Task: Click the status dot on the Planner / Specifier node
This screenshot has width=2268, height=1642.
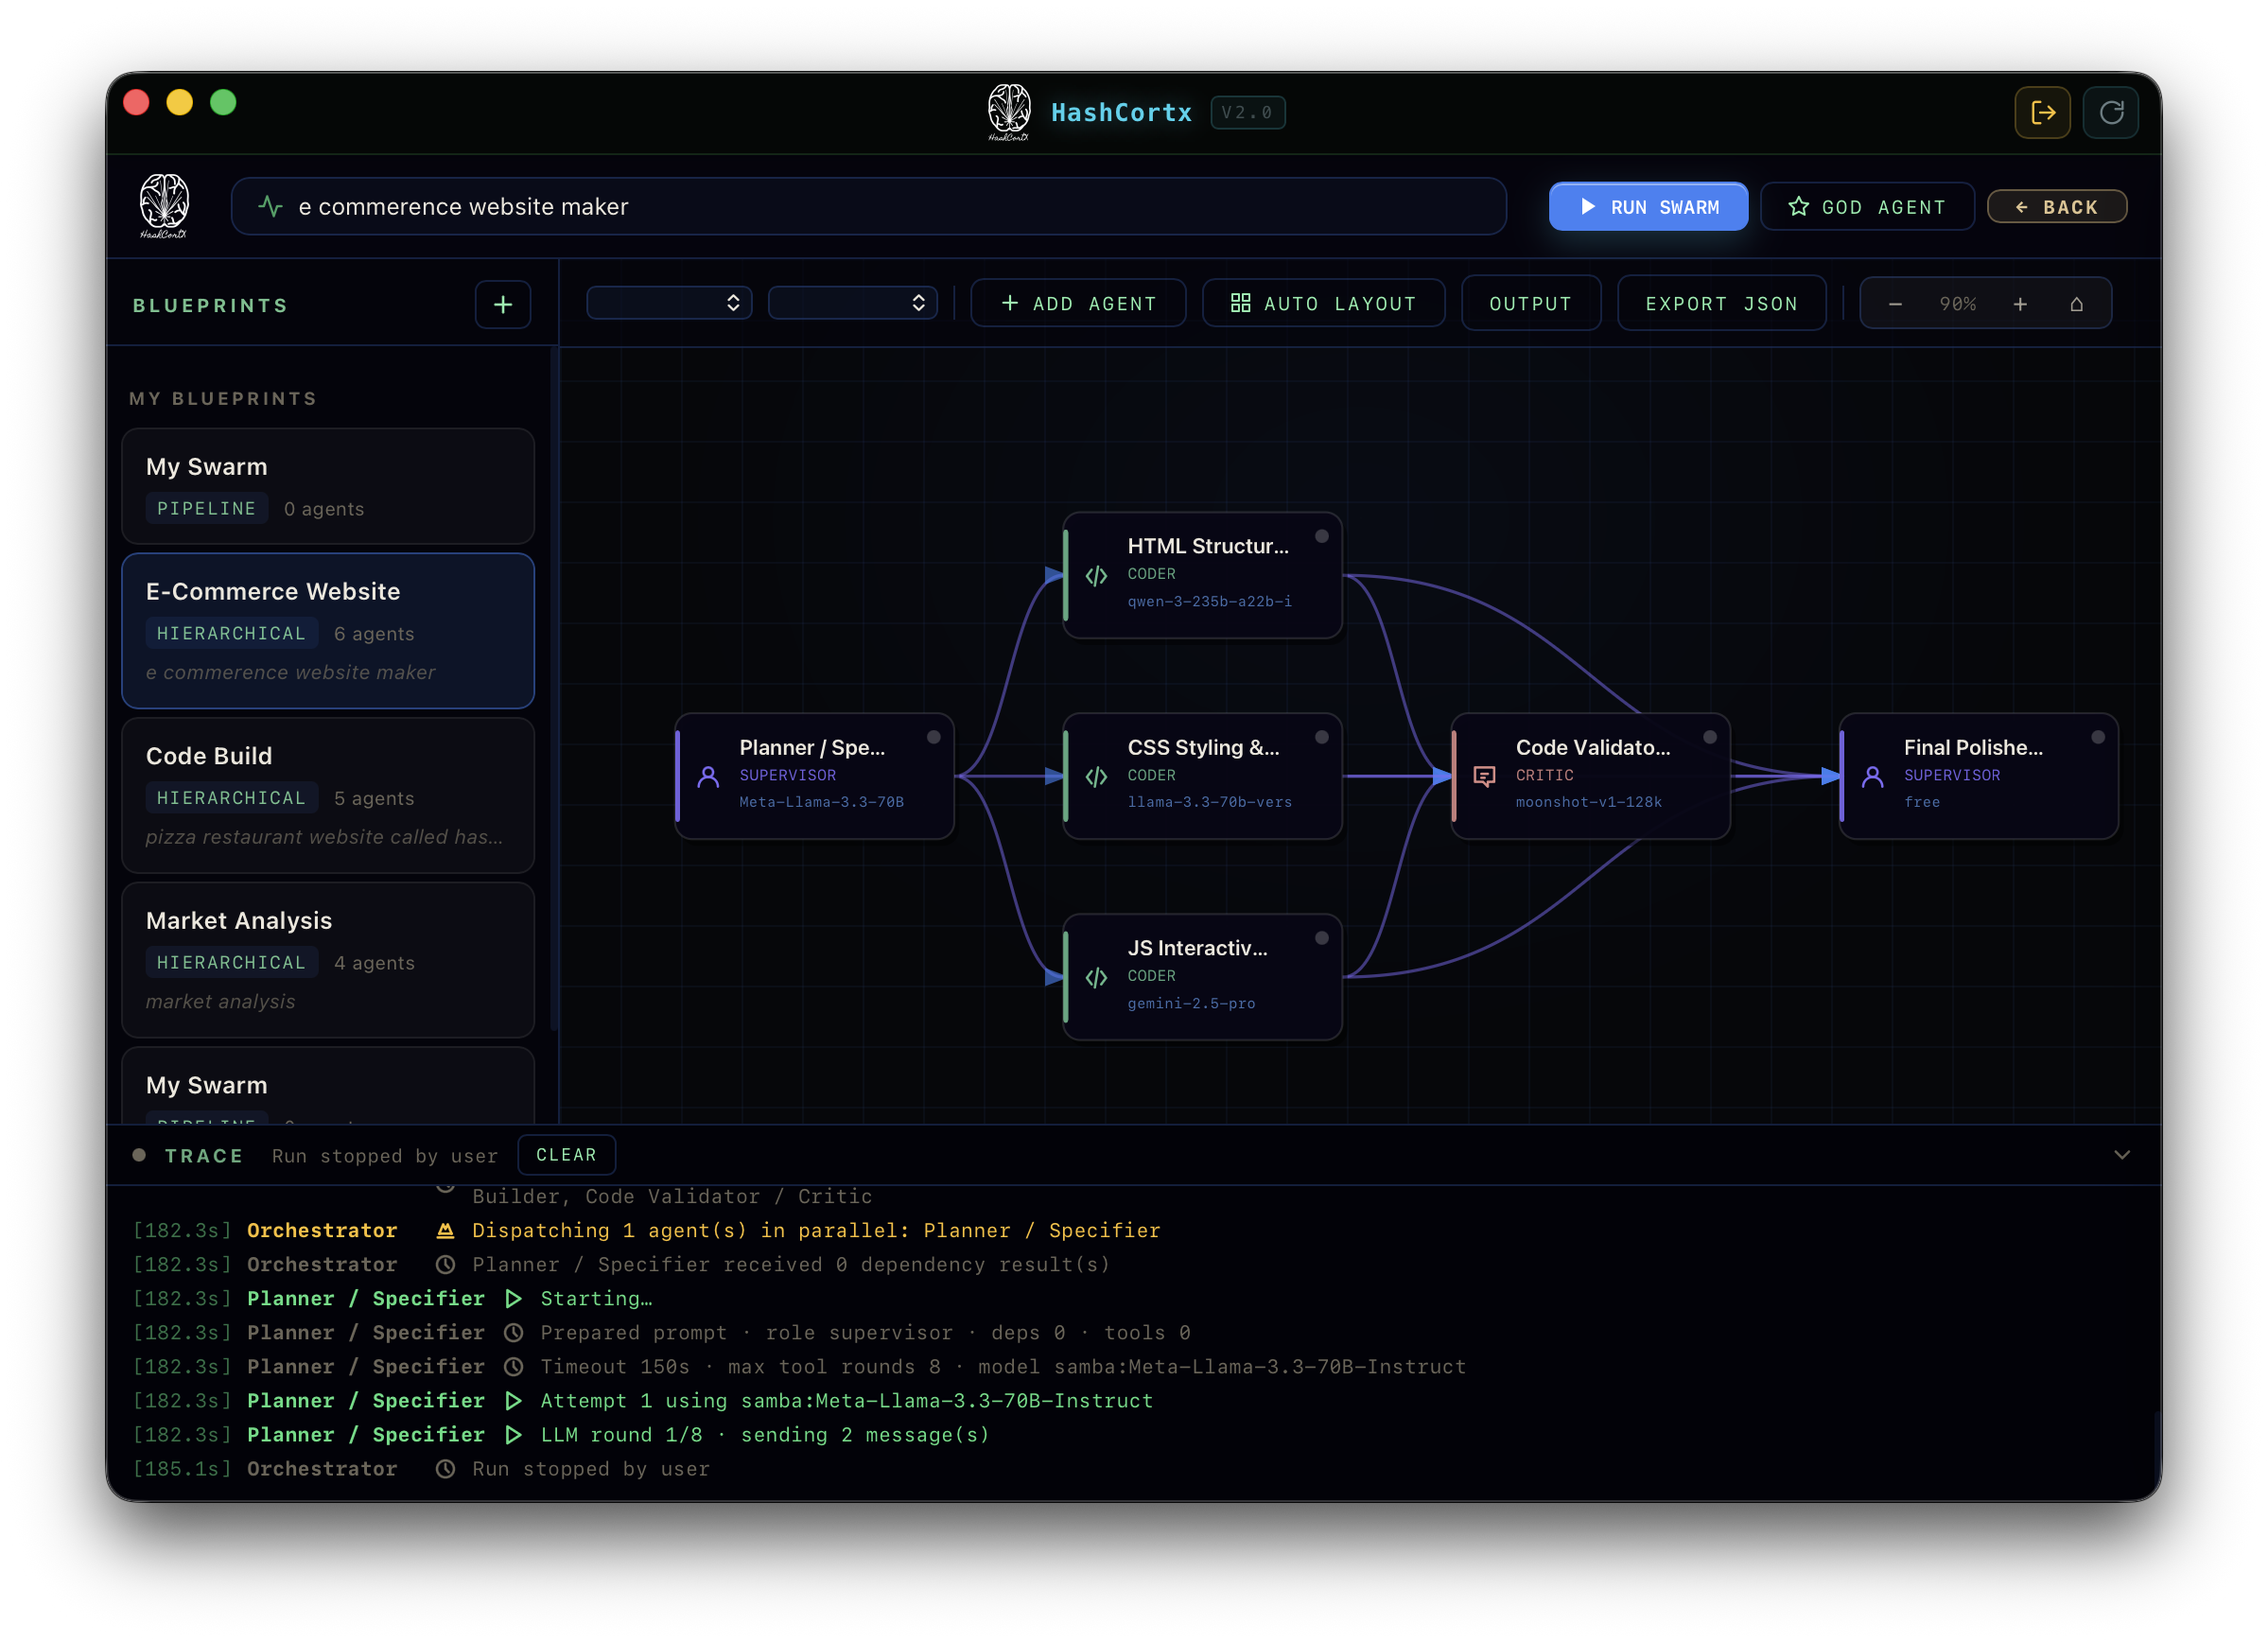Action: (933, 738)
